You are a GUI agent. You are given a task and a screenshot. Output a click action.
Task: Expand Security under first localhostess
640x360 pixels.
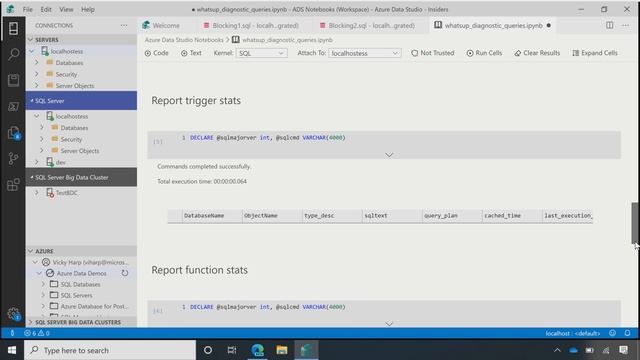(37, 74)
